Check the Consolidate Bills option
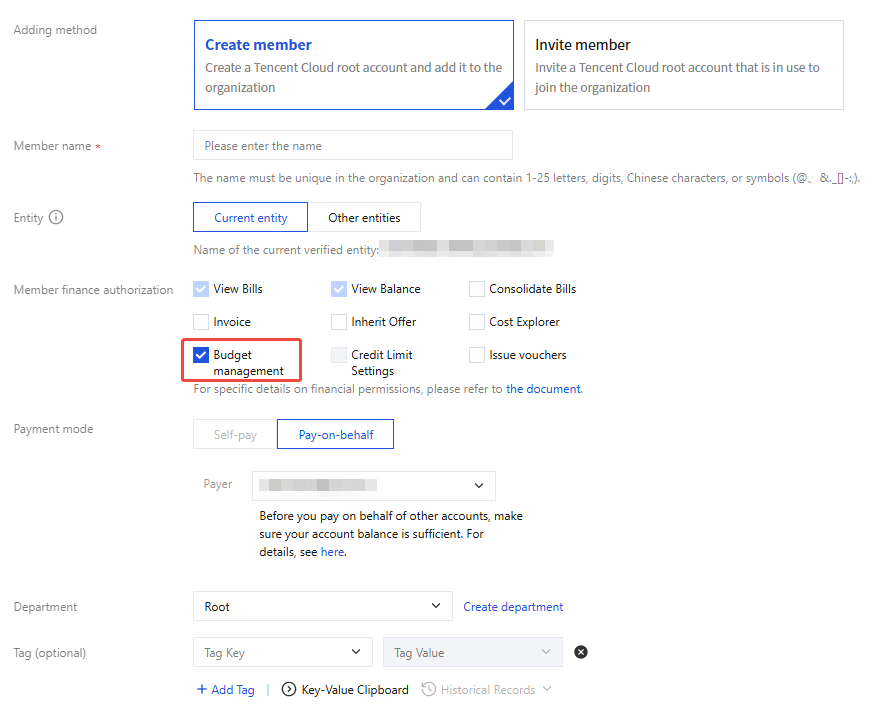Image resolution: width=874 pixels, height=718 pixels. pos(477,289)
